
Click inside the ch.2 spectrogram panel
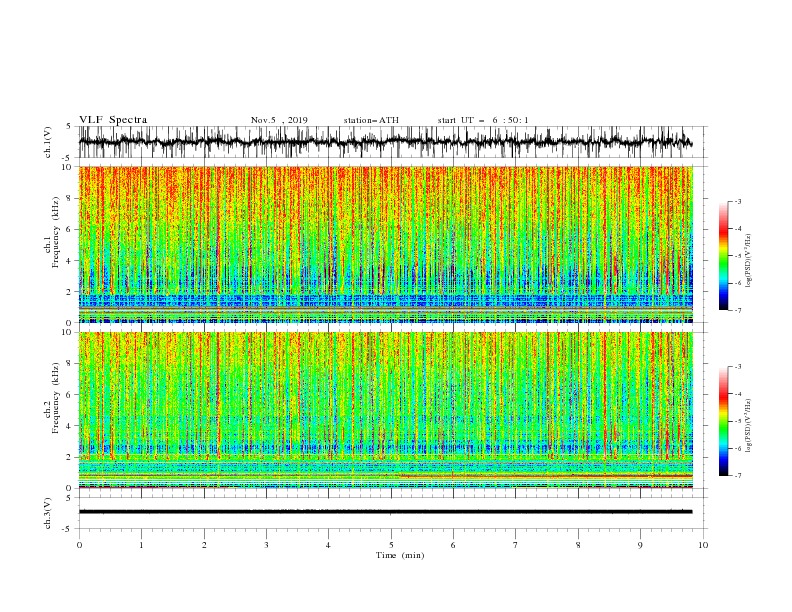(x=385, y=410)
